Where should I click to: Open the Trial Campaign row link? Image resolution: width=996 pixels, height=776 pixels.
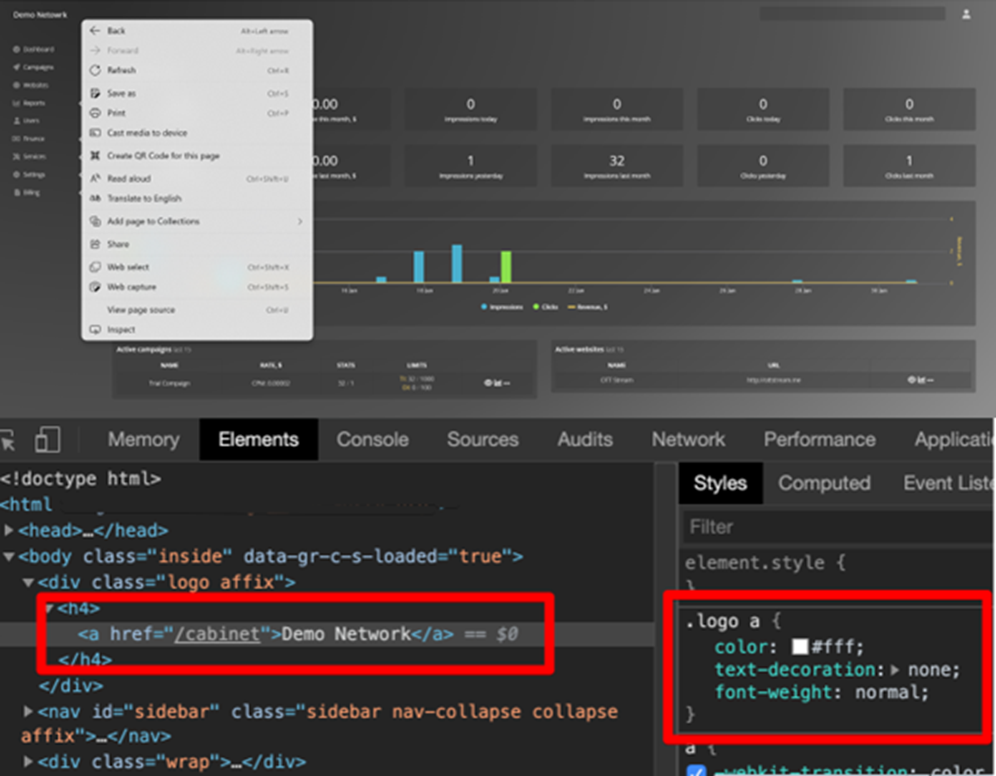169,383
